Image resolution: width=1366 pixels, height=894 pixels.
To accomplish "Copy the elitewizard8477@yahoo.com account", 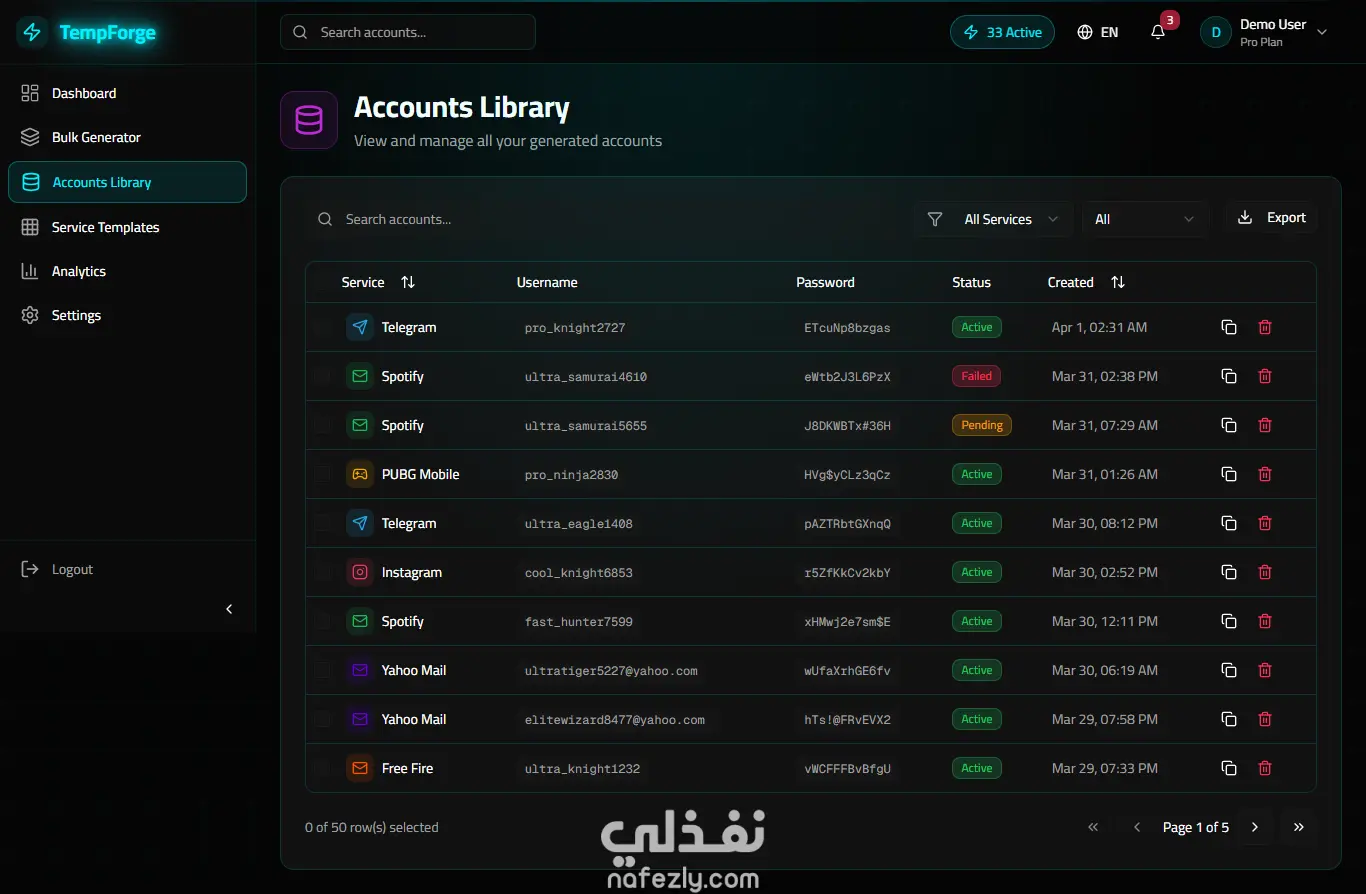I will click(x=1229, y=719).
